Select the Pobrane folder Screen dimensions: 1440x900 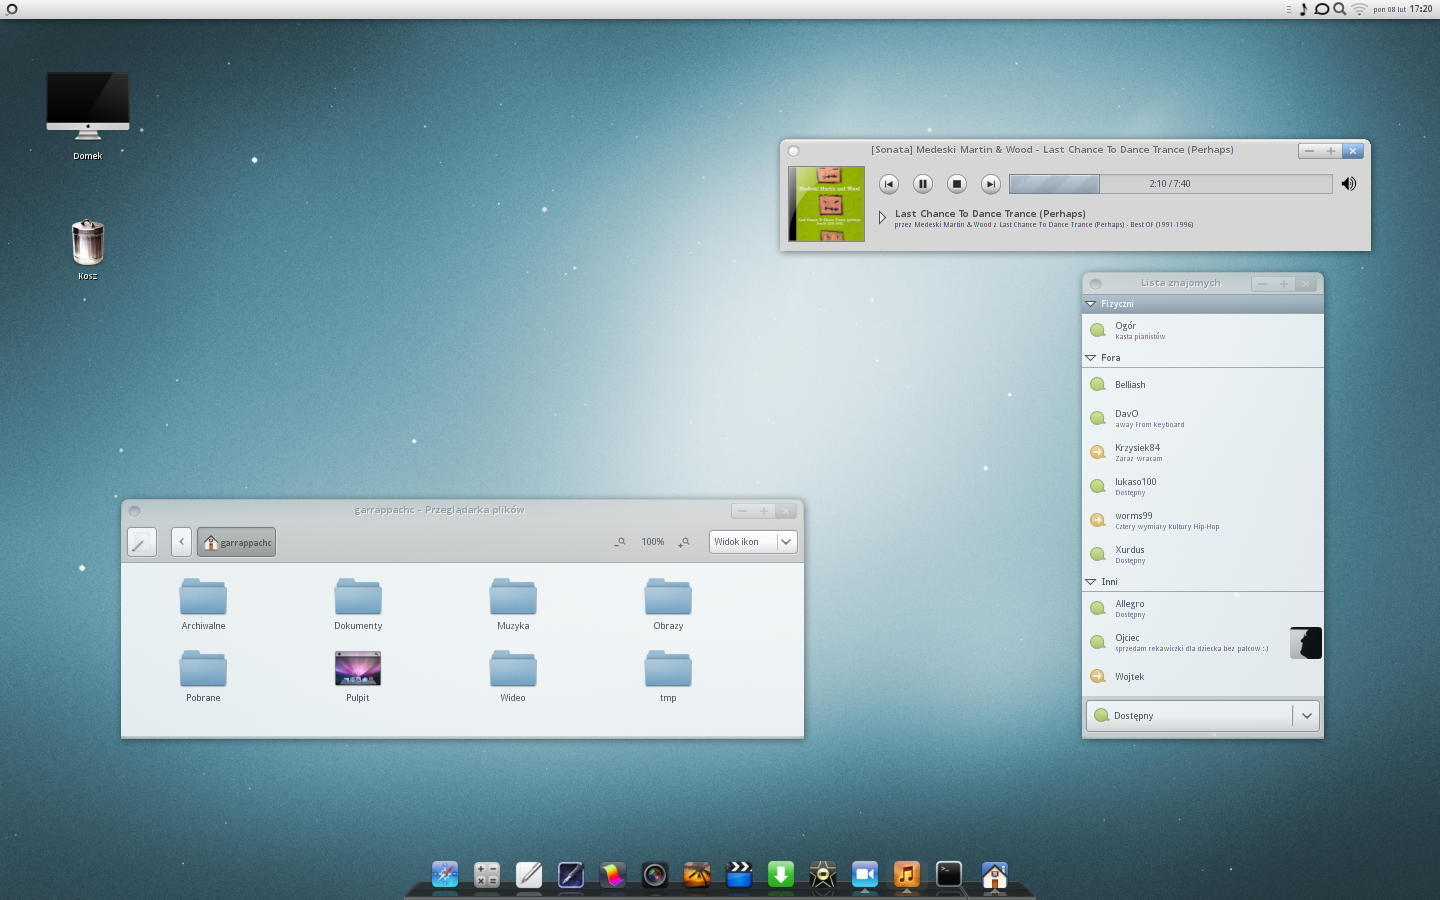[203, 676]
